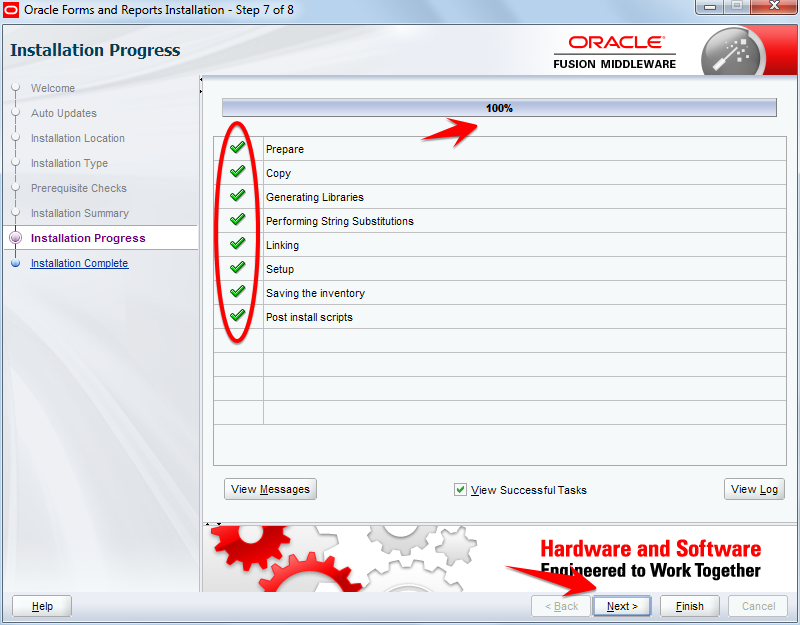Click the View Messages button

270,489
